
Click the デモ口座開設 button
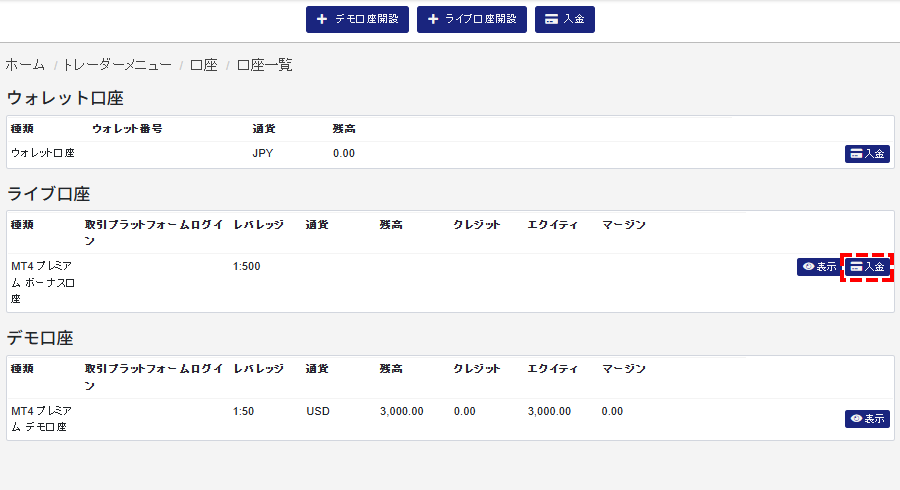point(357,20)
